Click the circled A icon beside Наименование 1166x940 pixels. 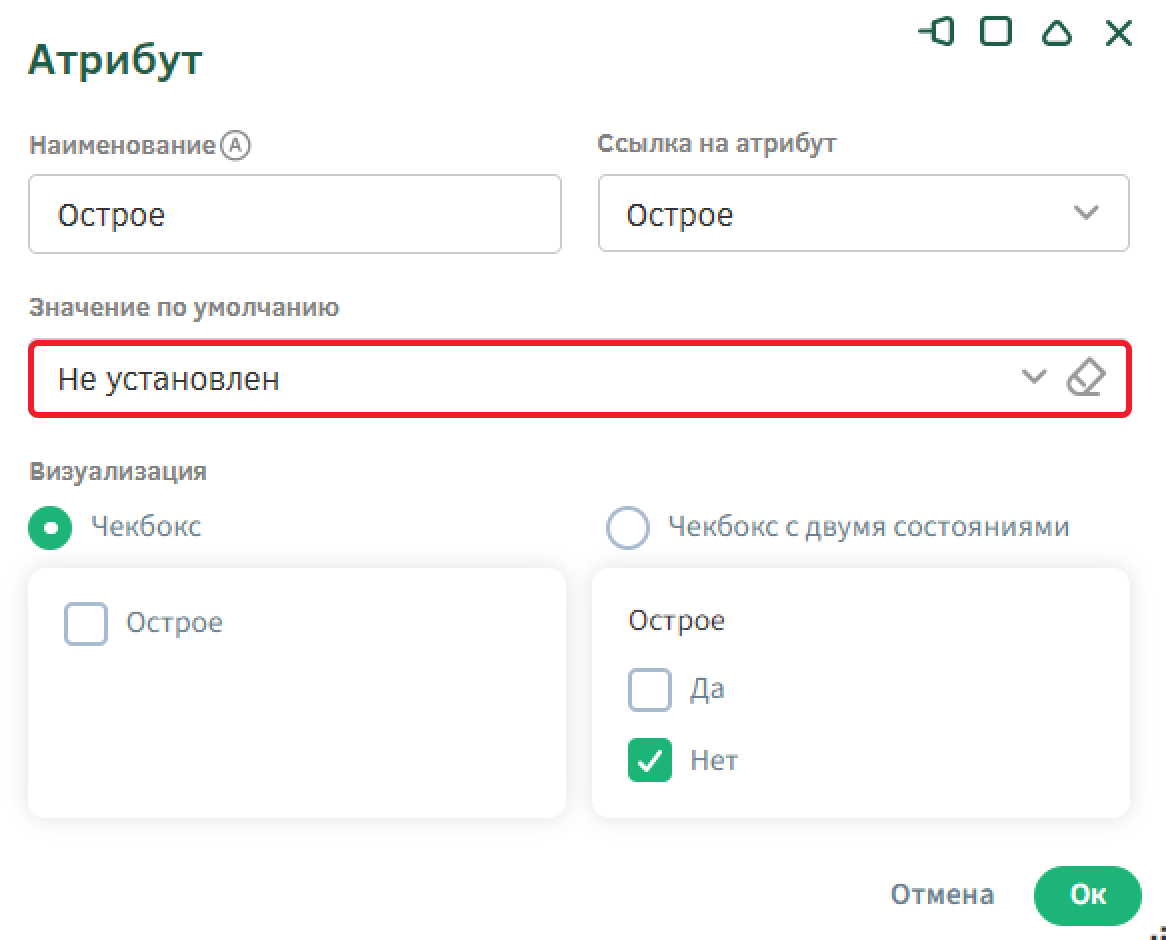tap(235, 146)
